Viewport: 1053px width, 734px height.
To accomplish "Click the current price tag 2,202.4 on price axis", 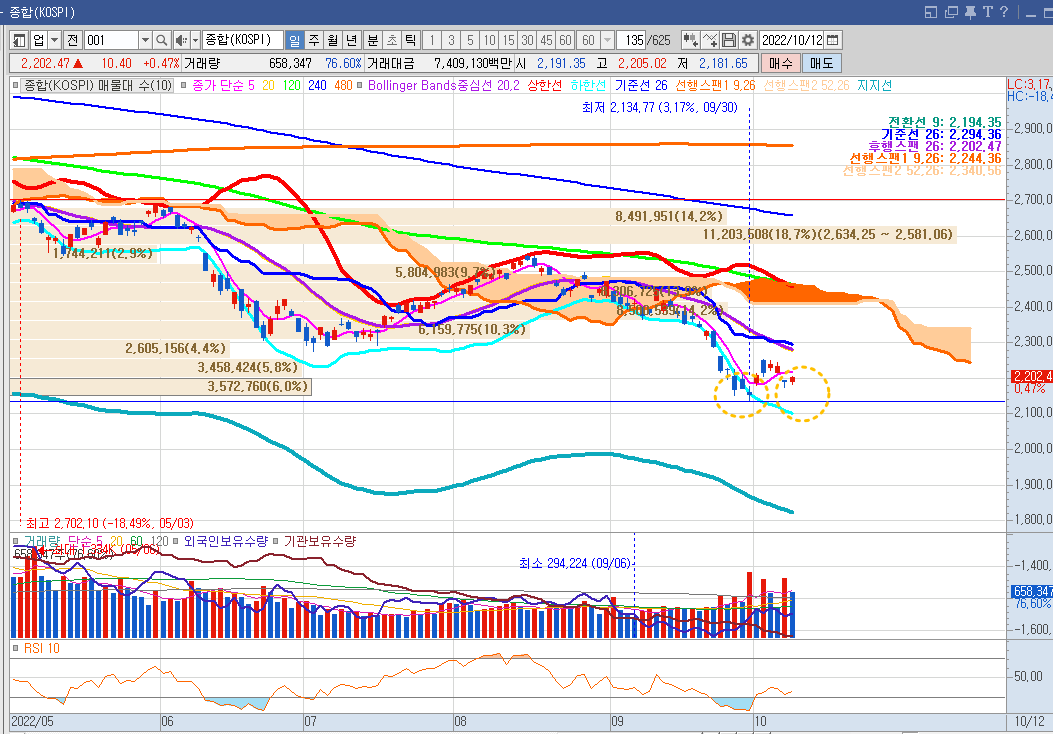I will [x=1032, y=377].
